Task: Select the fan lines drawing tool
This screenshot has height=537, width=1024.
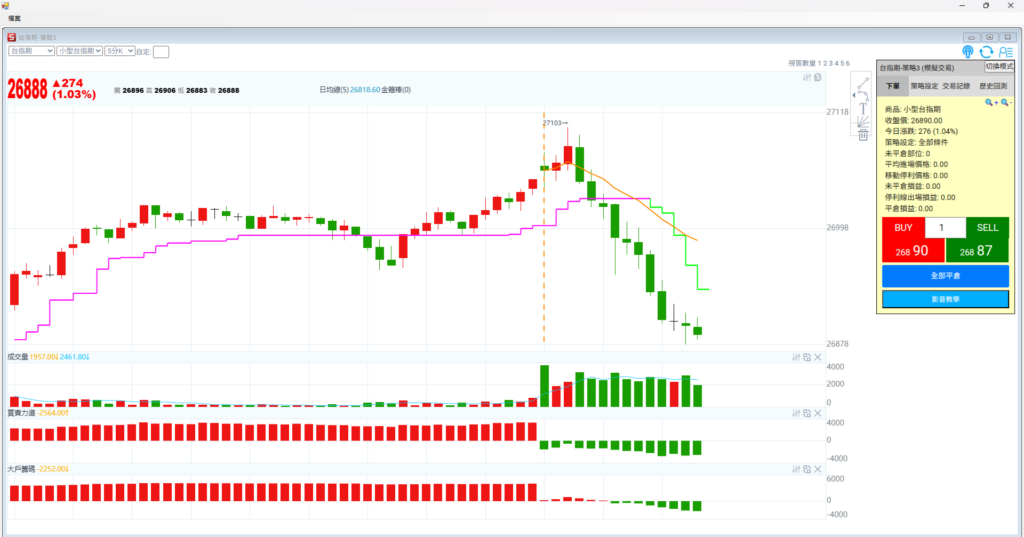Action: [861, 120]
